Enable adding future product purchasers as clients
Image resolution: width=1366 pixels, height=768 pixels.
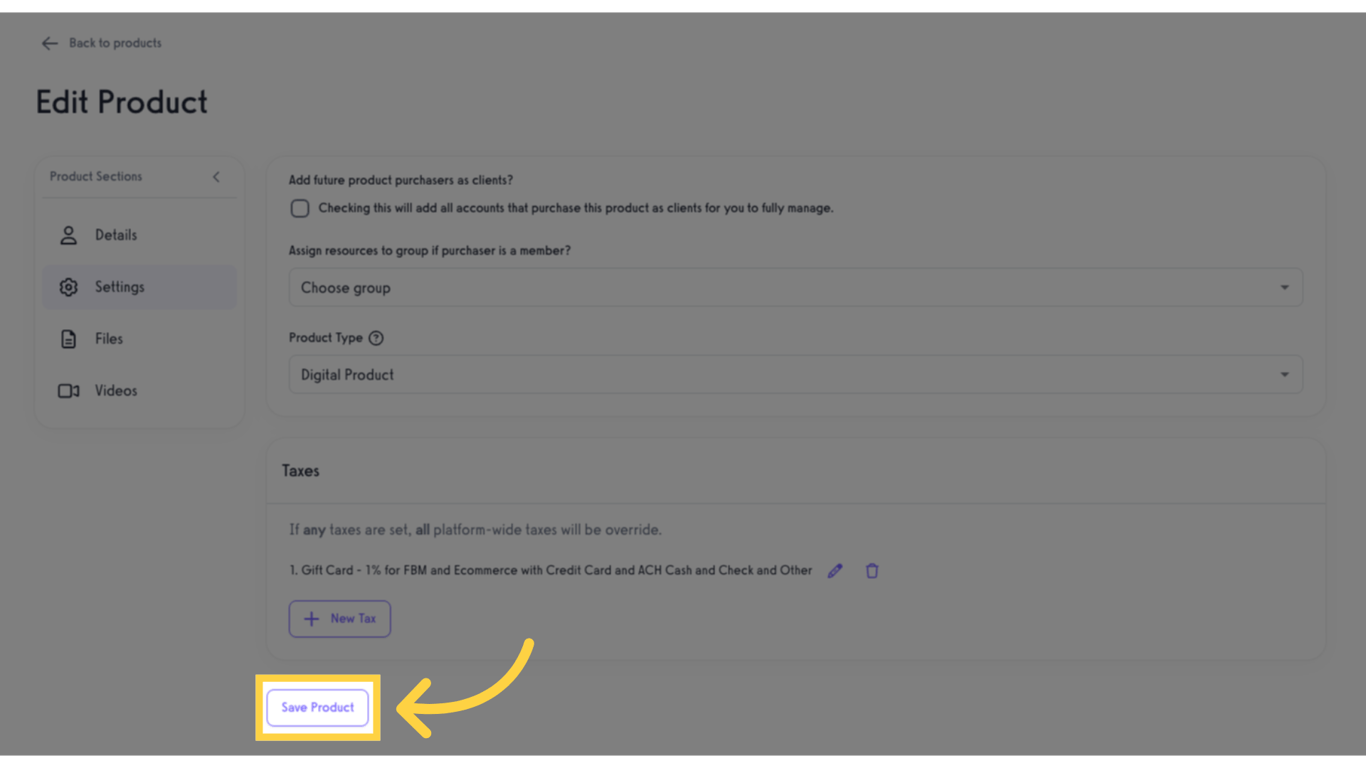[x=299, y=208]
